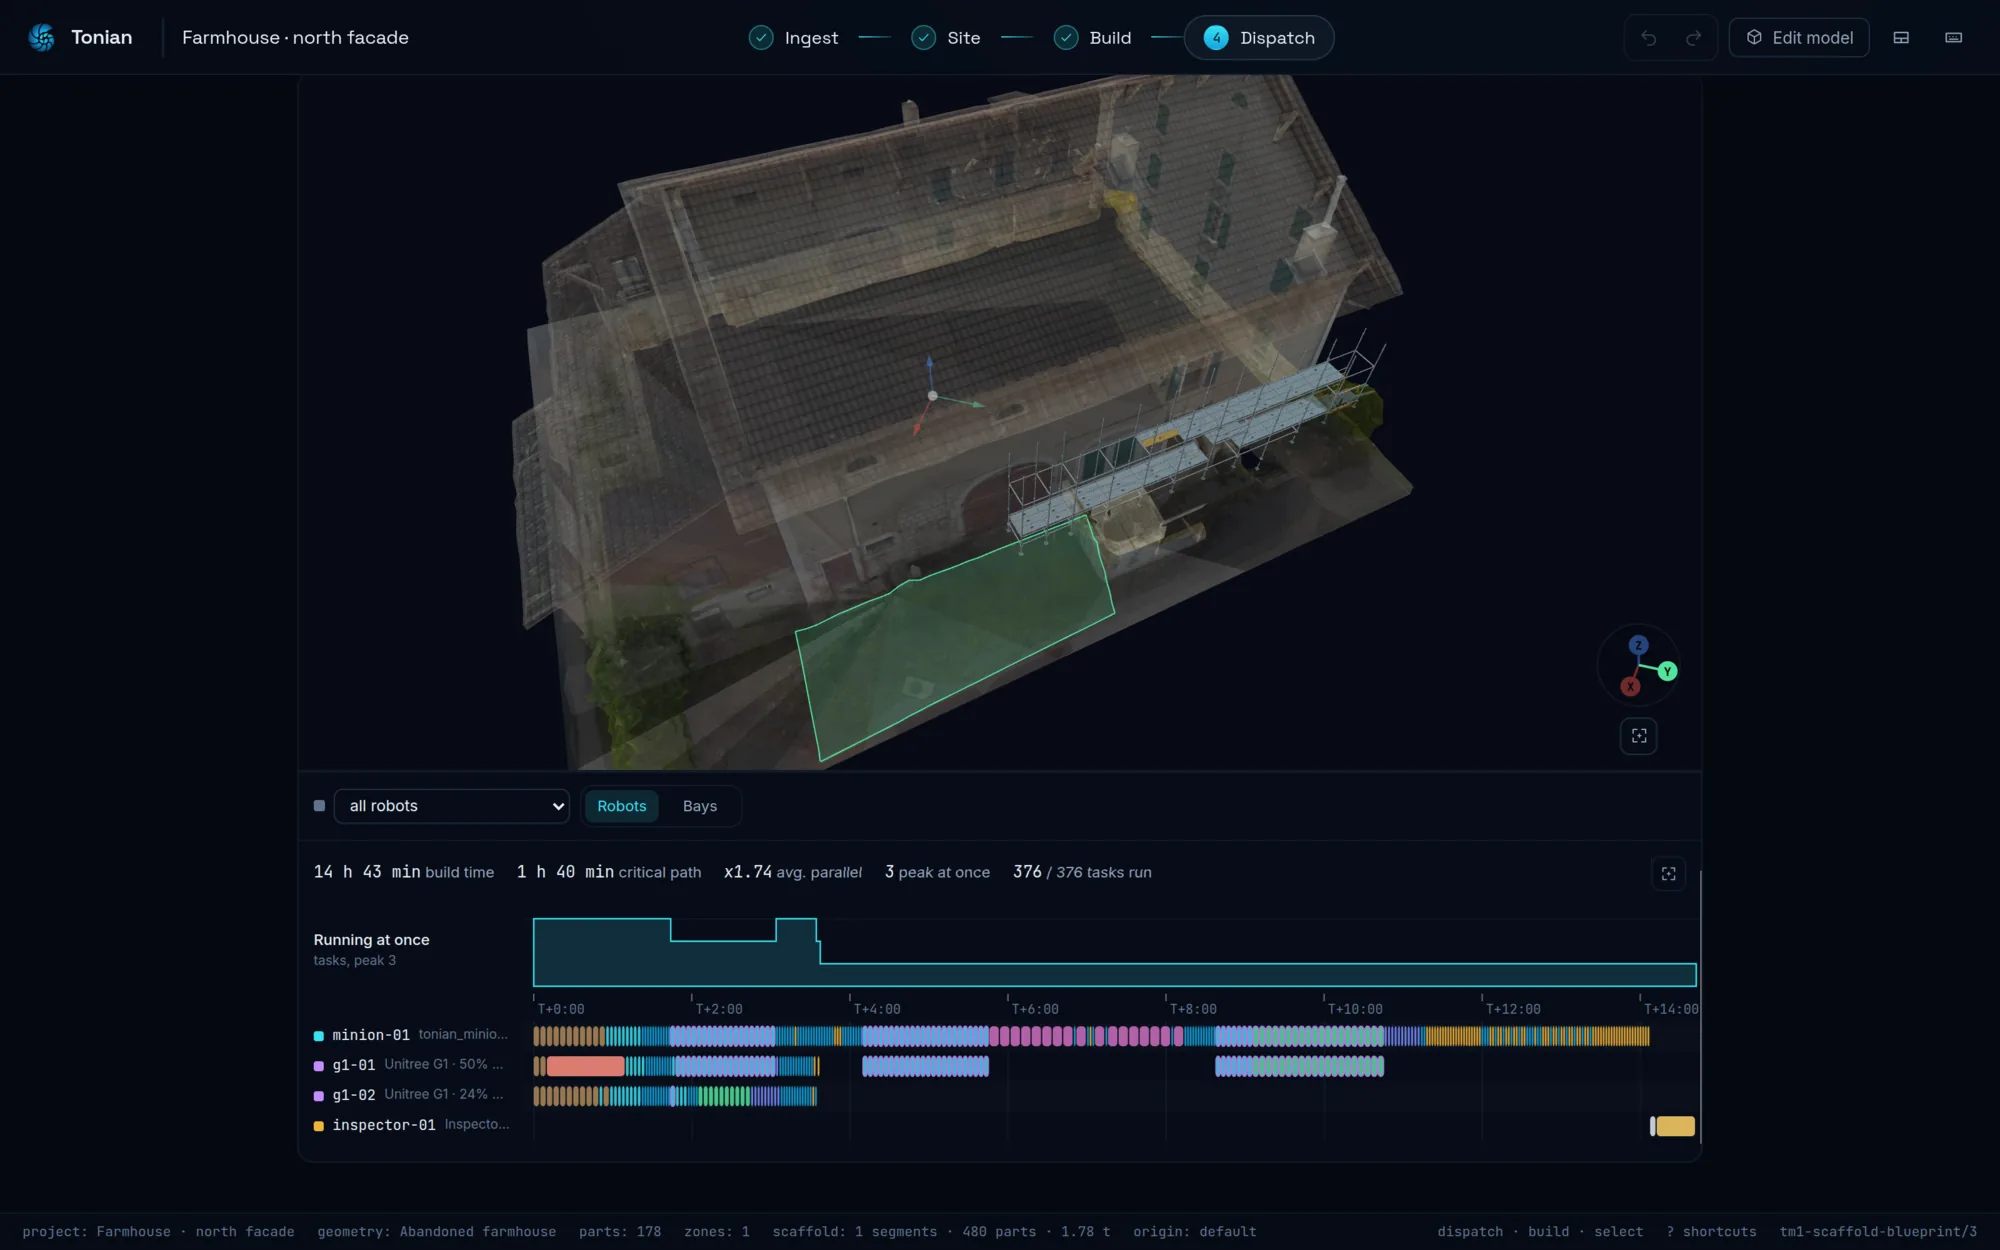This screenshot has width=2000, height=1250.
Task: Click the Site checkmark icon
Action: tap(923, 37)
